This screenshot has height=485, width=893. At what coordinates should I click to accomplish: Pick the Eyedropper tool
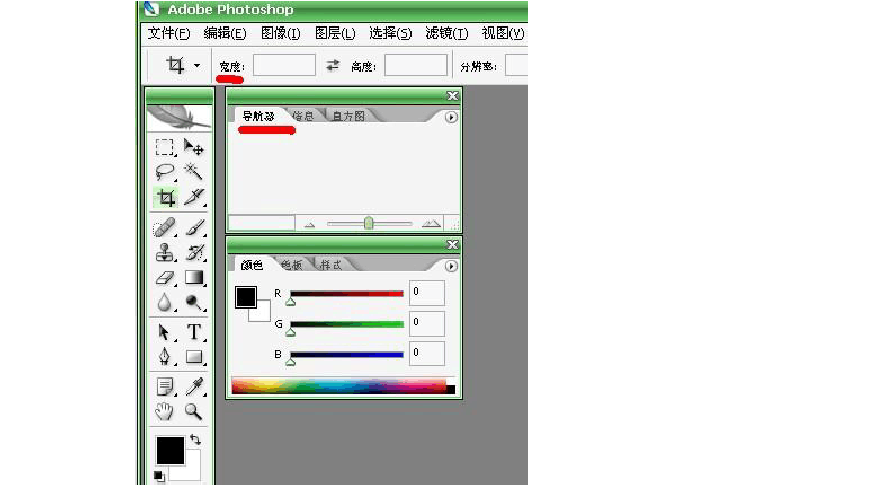(x=194, y=386)
